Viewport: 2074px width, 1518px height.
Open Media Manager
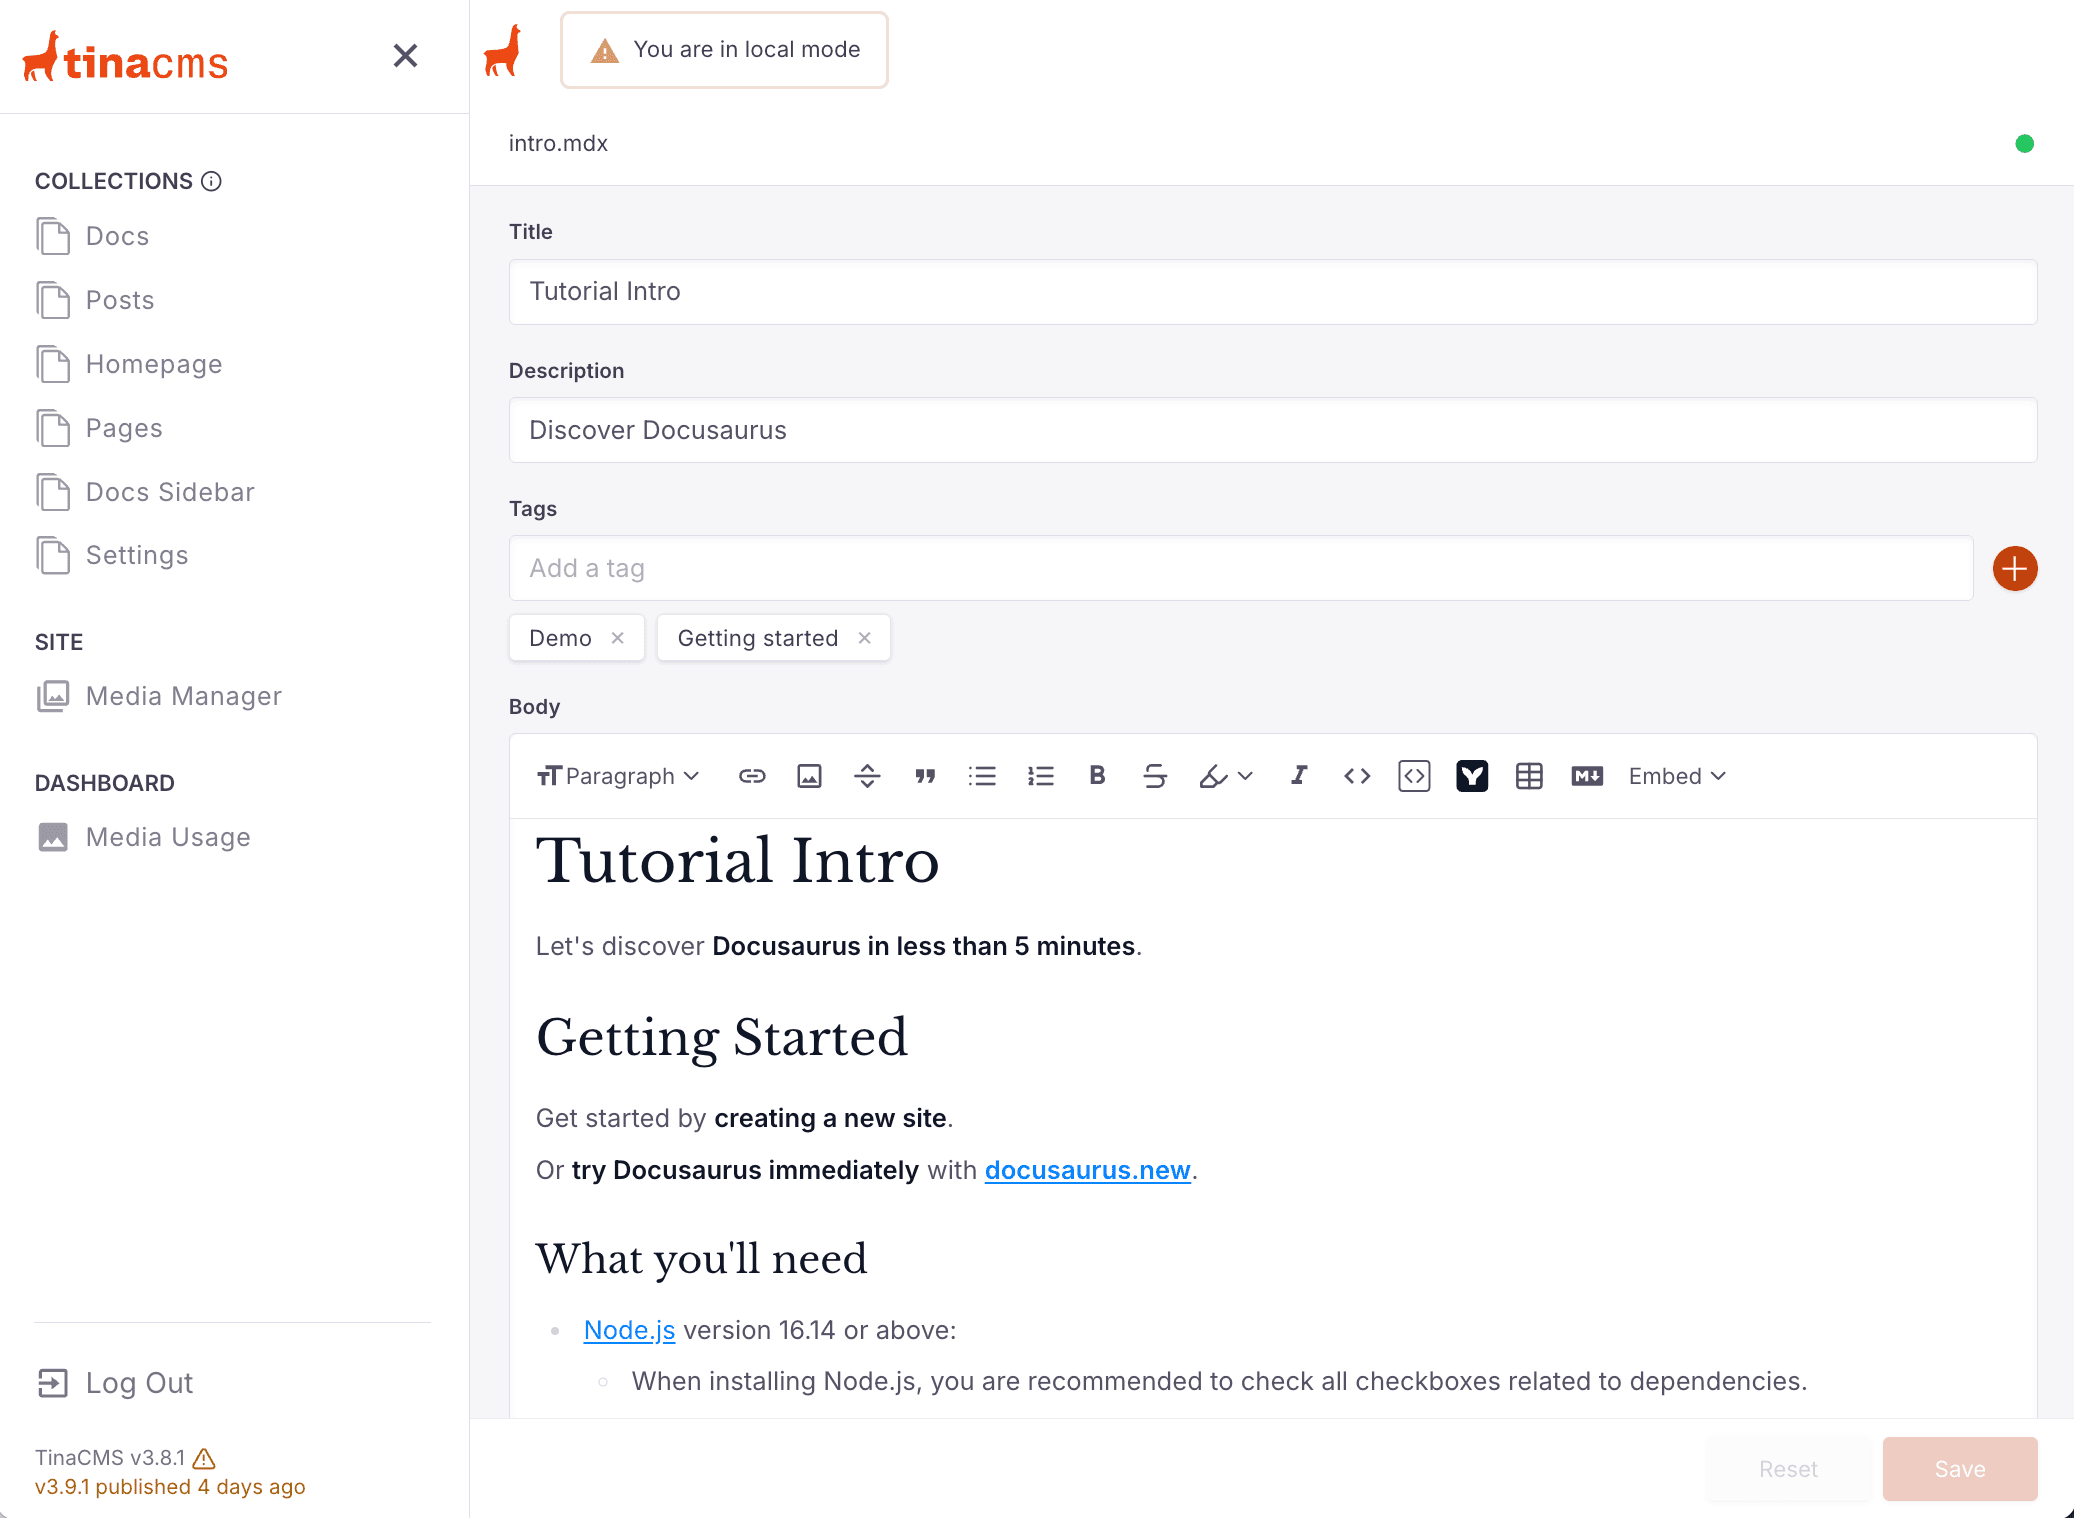pyautogui.click(x=159, y=696)
